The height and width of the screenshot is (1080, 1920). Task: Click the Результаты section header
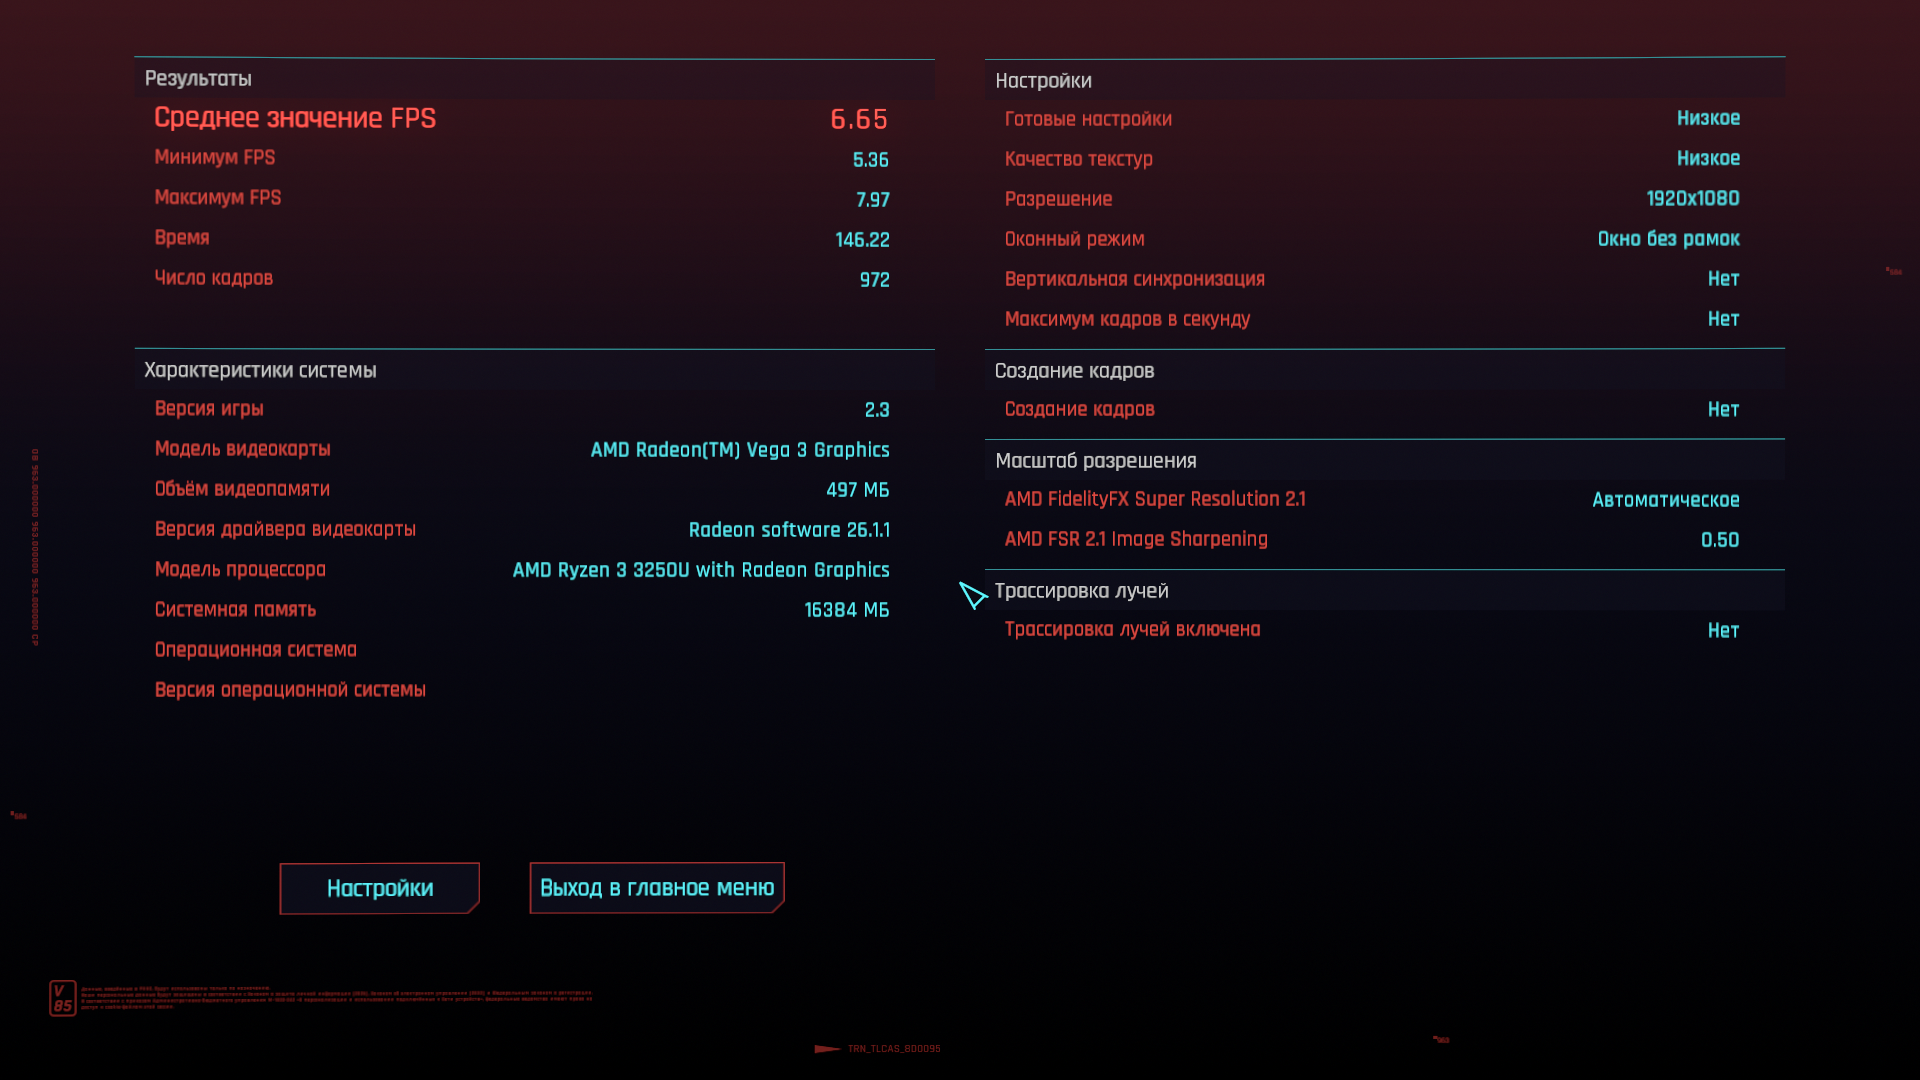coord(198,79)
